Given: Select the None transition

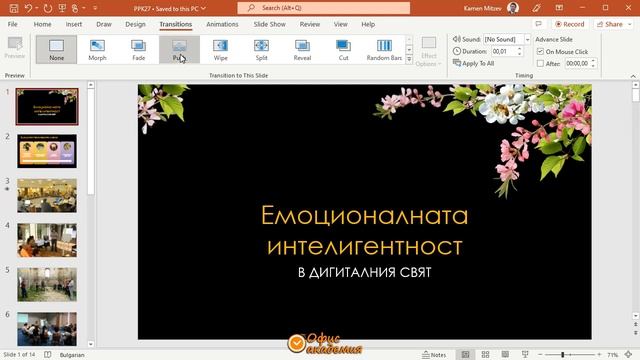Looking at the screenshot, I should pos(56,49).
